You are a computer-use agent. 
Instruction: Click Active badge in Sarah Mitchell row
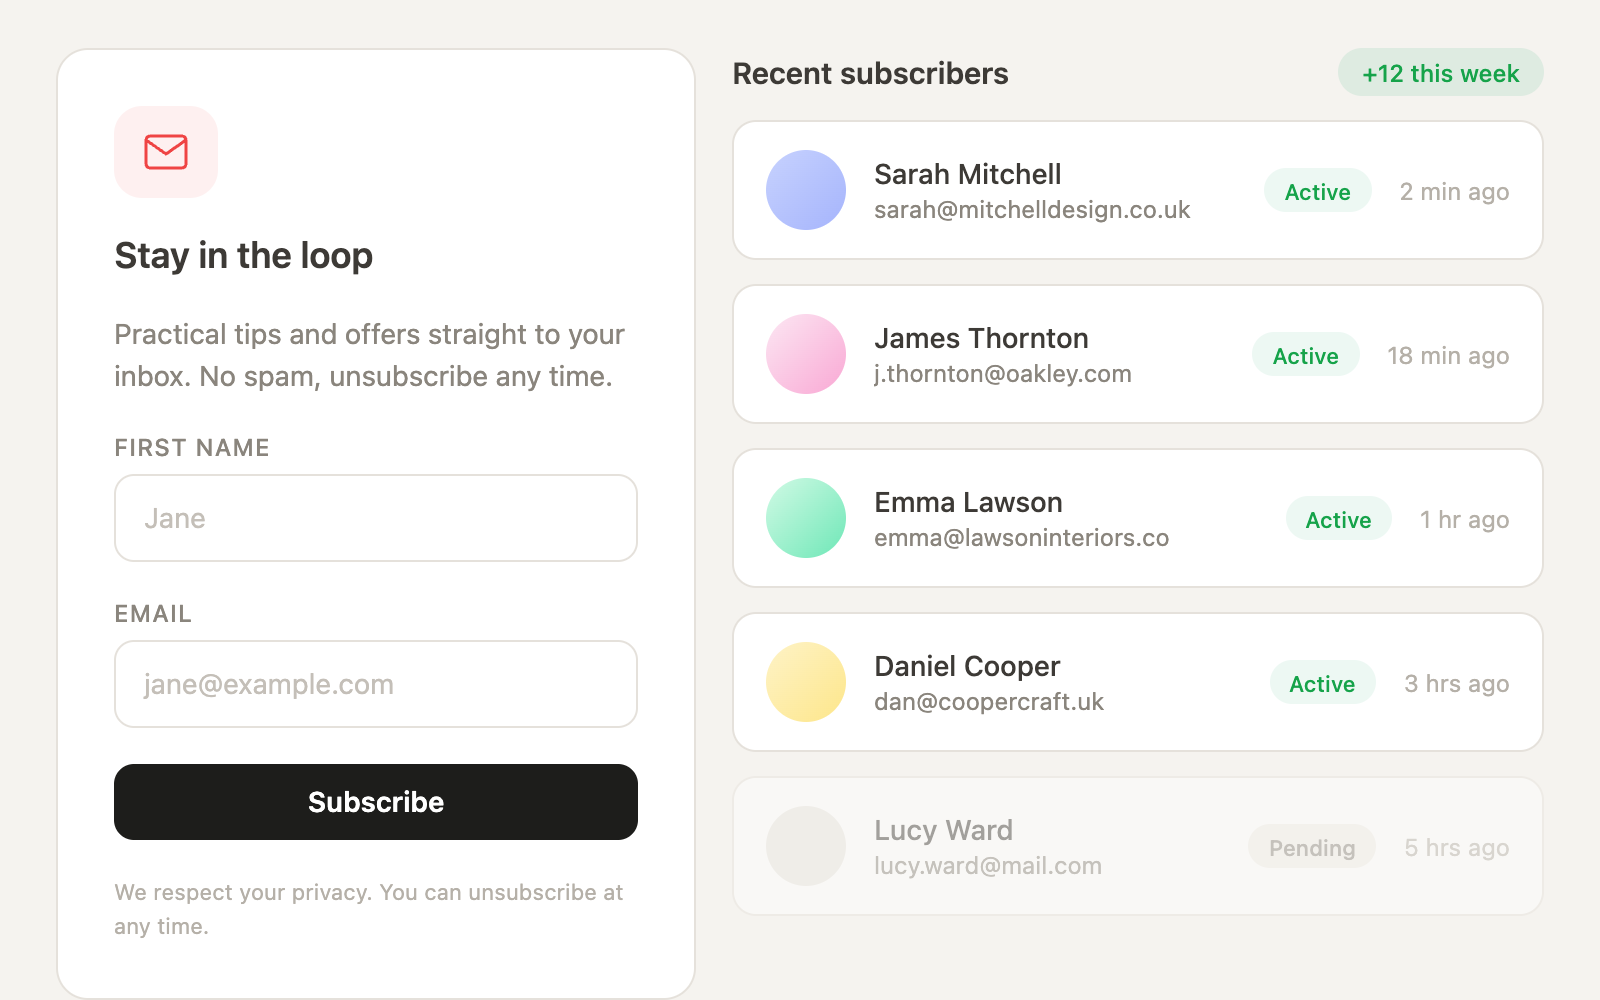1317,191
